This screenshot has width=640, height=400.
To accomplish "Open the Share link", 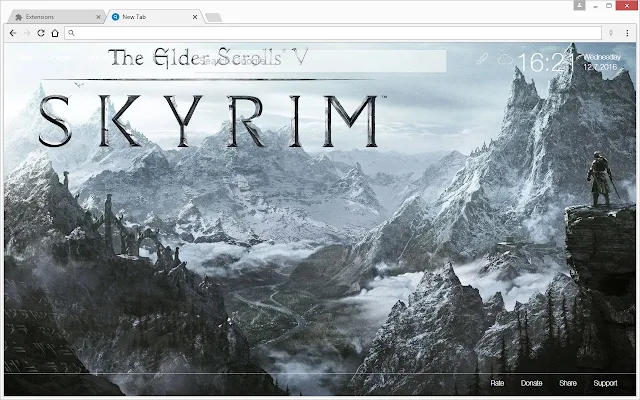I will pyautogui.click(x=568, y=383).
